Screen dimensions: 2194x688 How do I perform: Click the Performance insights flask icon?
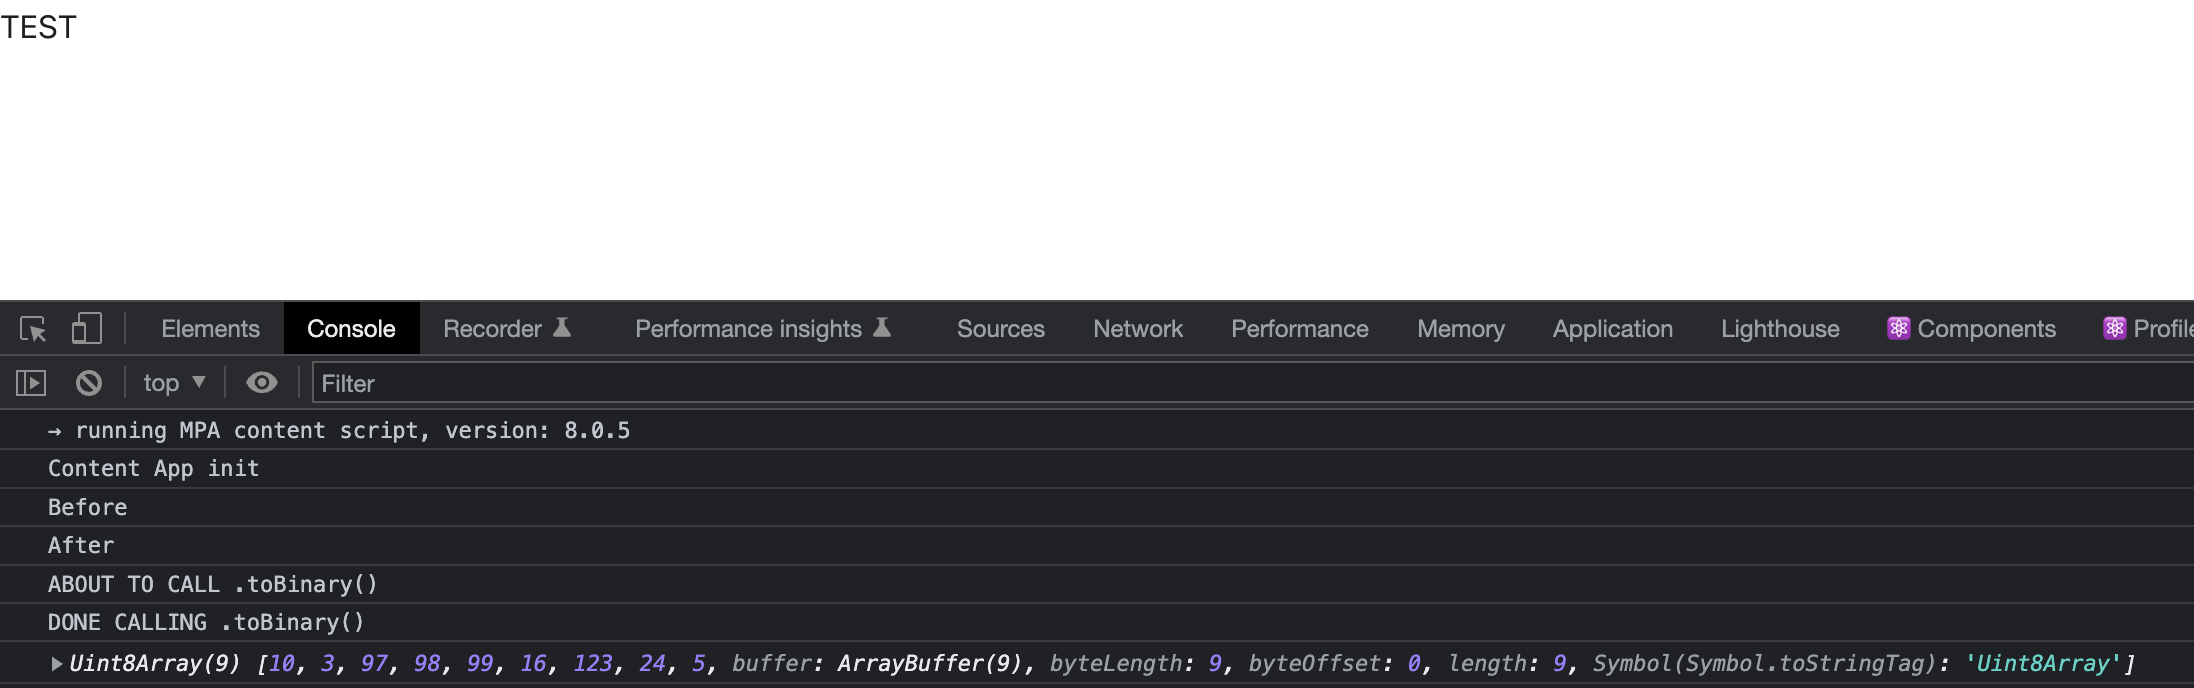(882, 327)
